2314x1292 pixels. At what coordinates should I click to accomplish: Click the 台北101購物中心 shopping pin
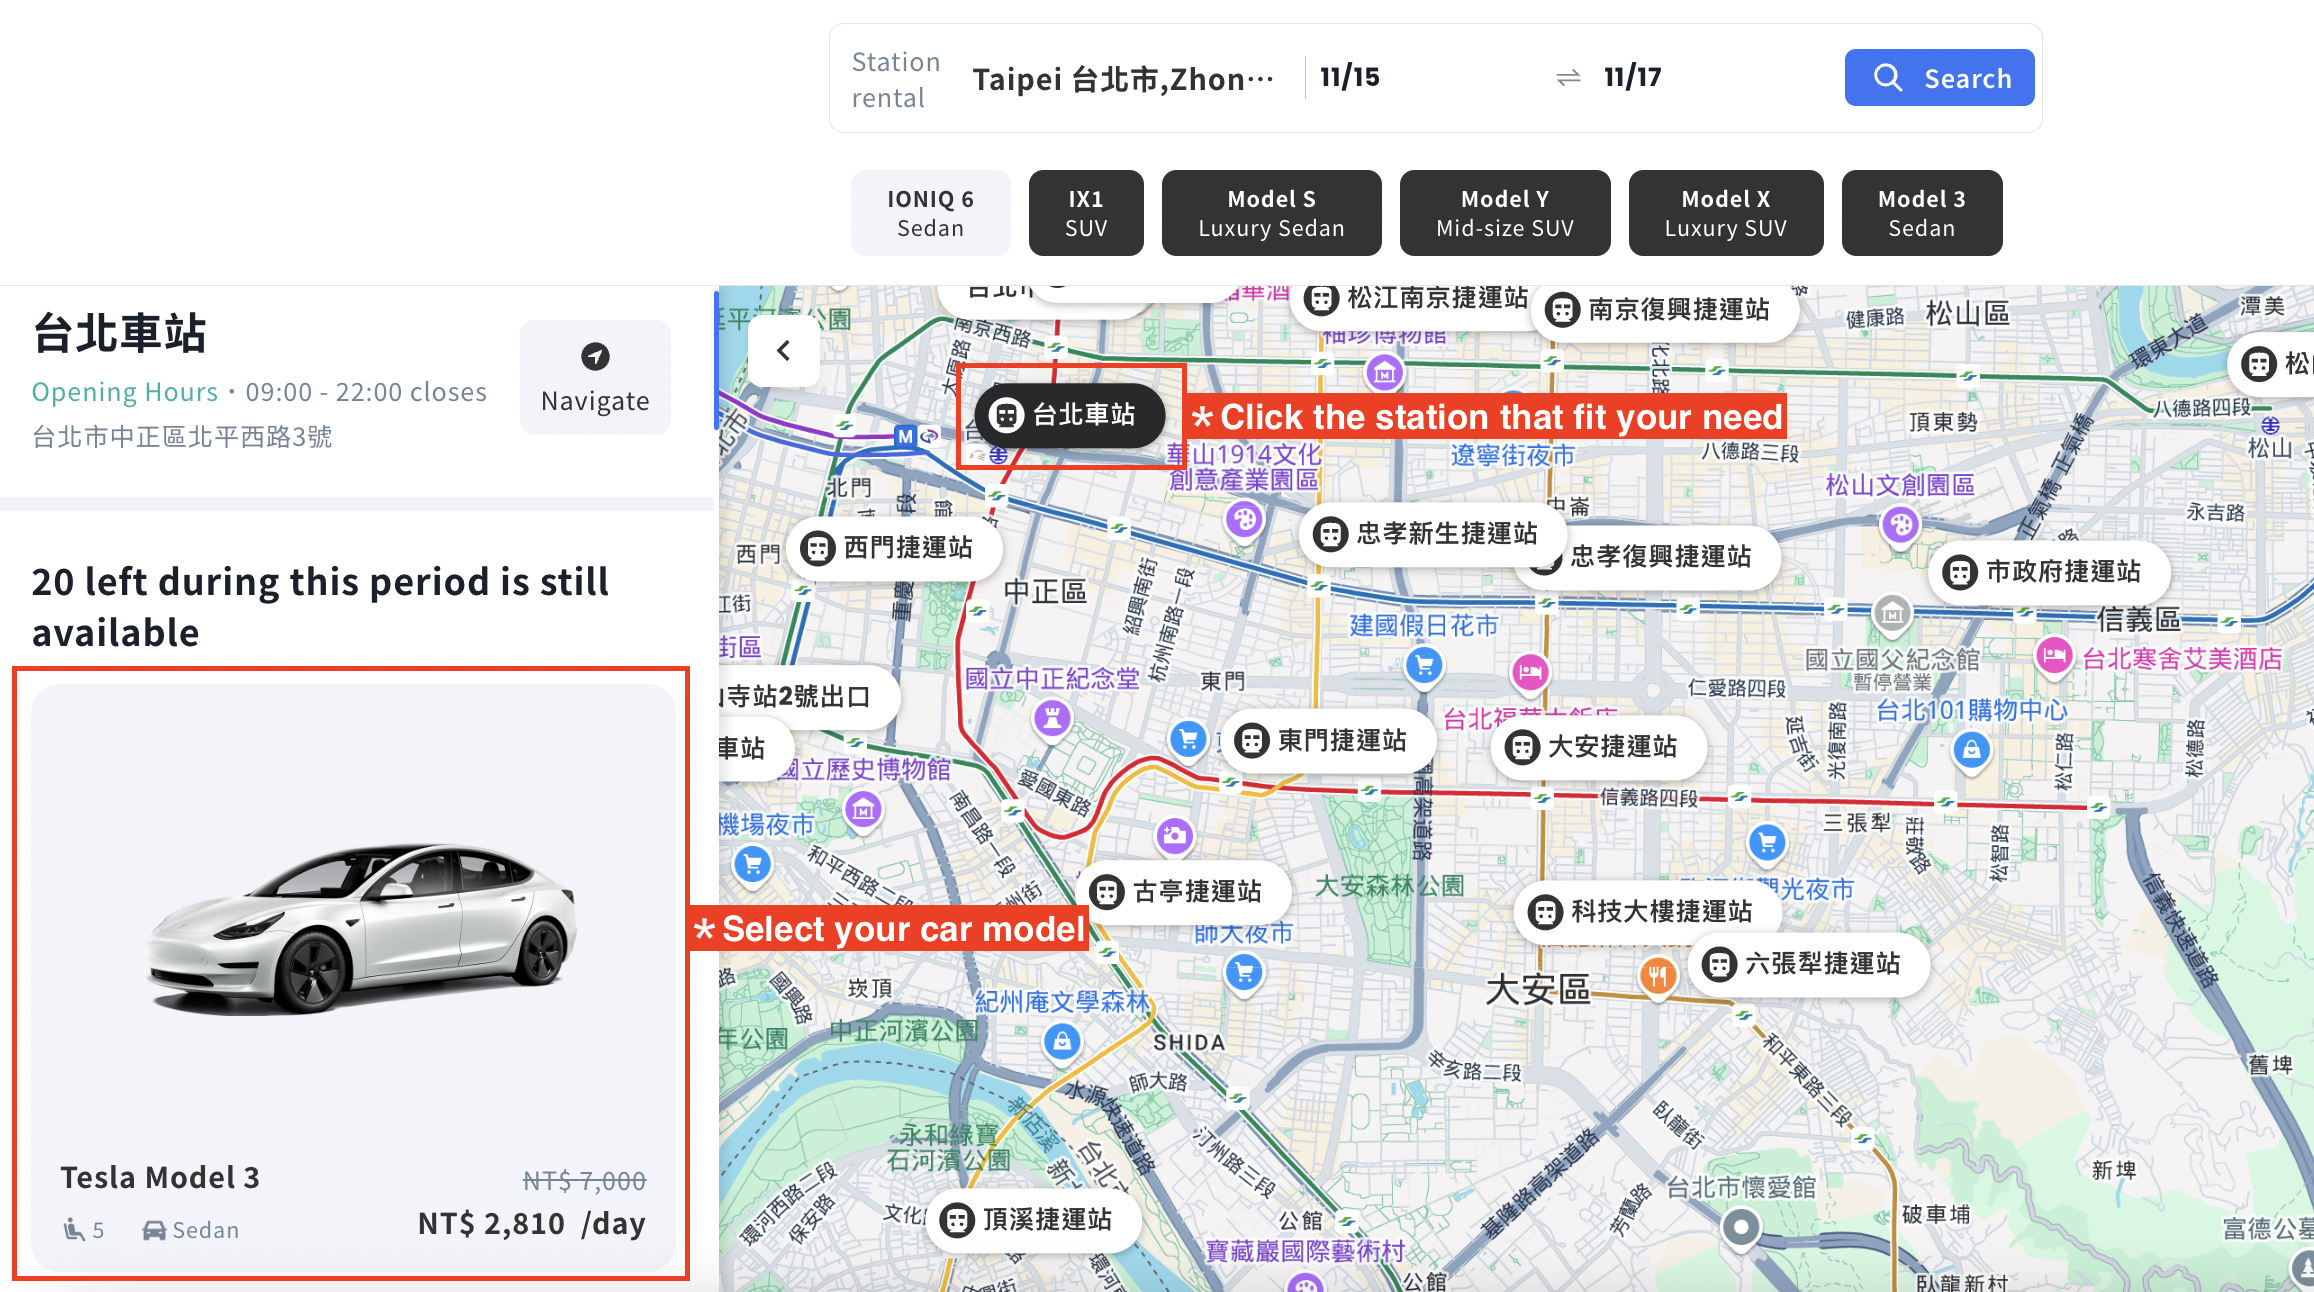click(1971, 751)
